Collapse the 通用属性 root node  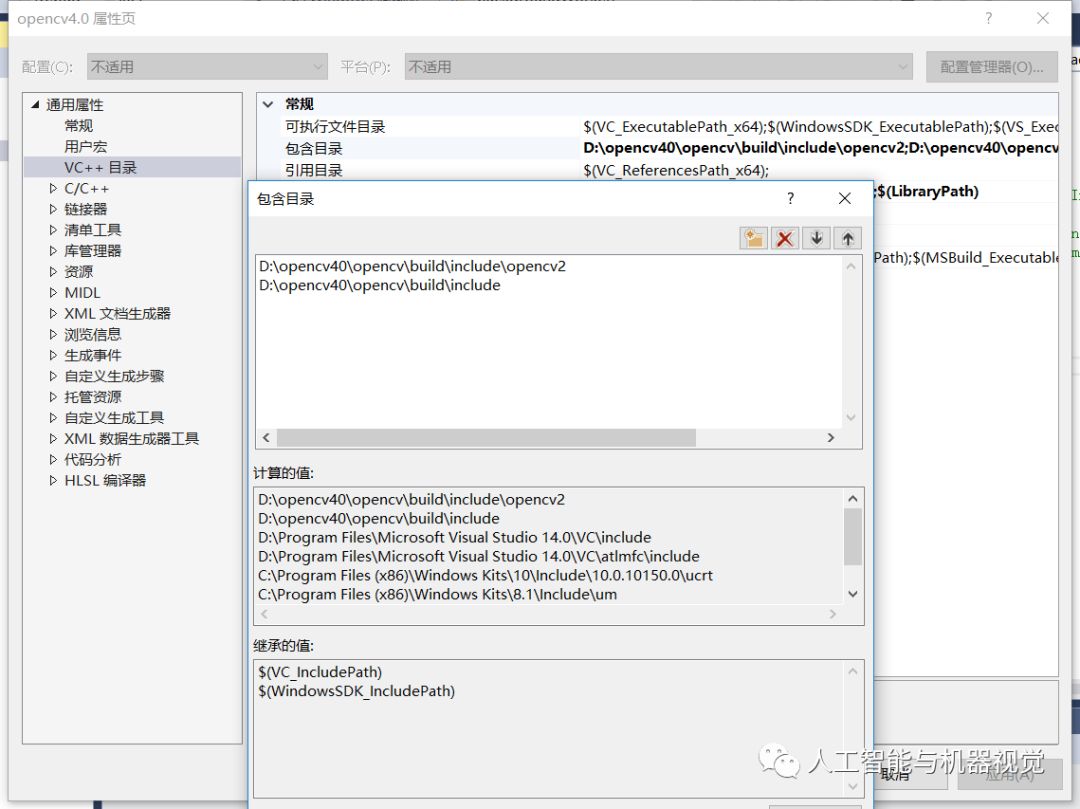[x=35, y=105]
